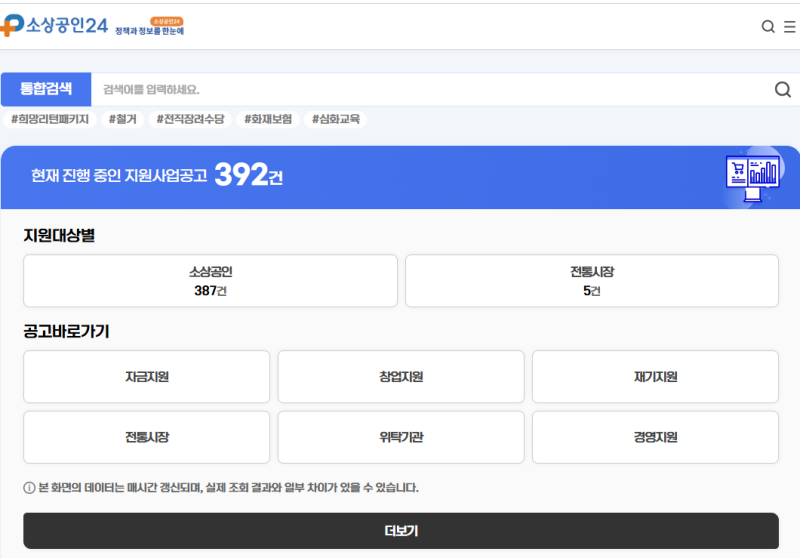
Task: Go to 경영지원 notices
Action: tap(655, 437)
